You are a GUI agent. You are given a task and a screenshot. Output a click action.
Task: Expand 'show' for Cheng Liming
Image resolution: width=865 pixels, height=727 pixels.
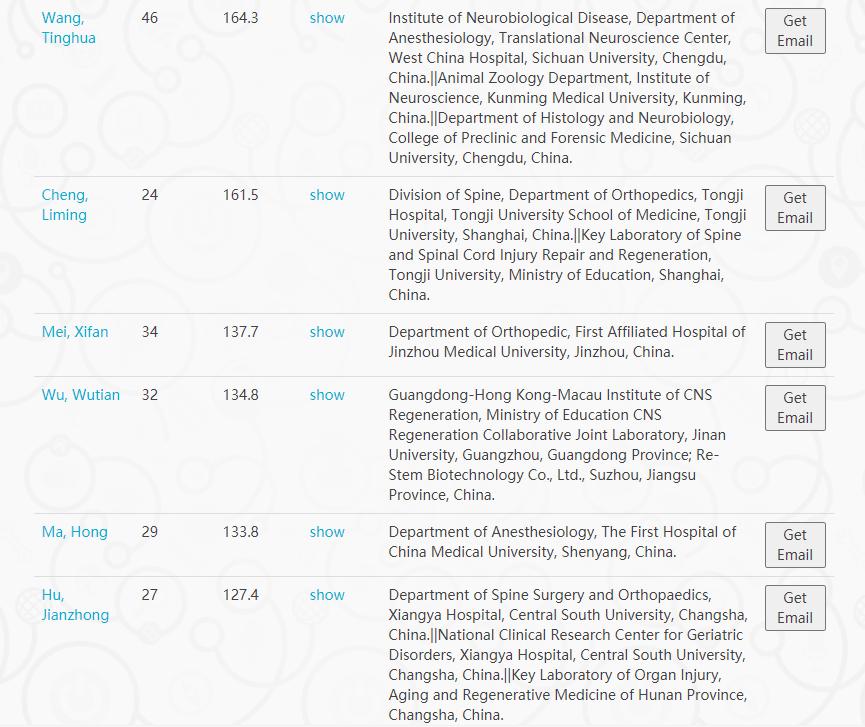327,195
